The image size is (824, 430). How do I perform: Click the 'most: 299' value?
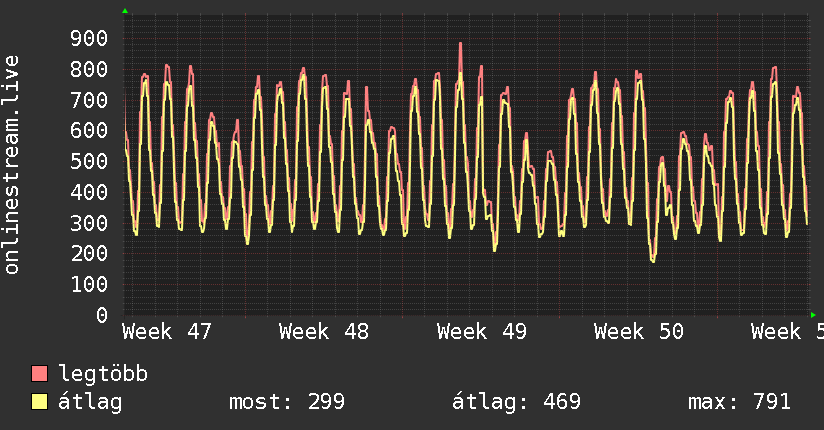click(286, 402)
